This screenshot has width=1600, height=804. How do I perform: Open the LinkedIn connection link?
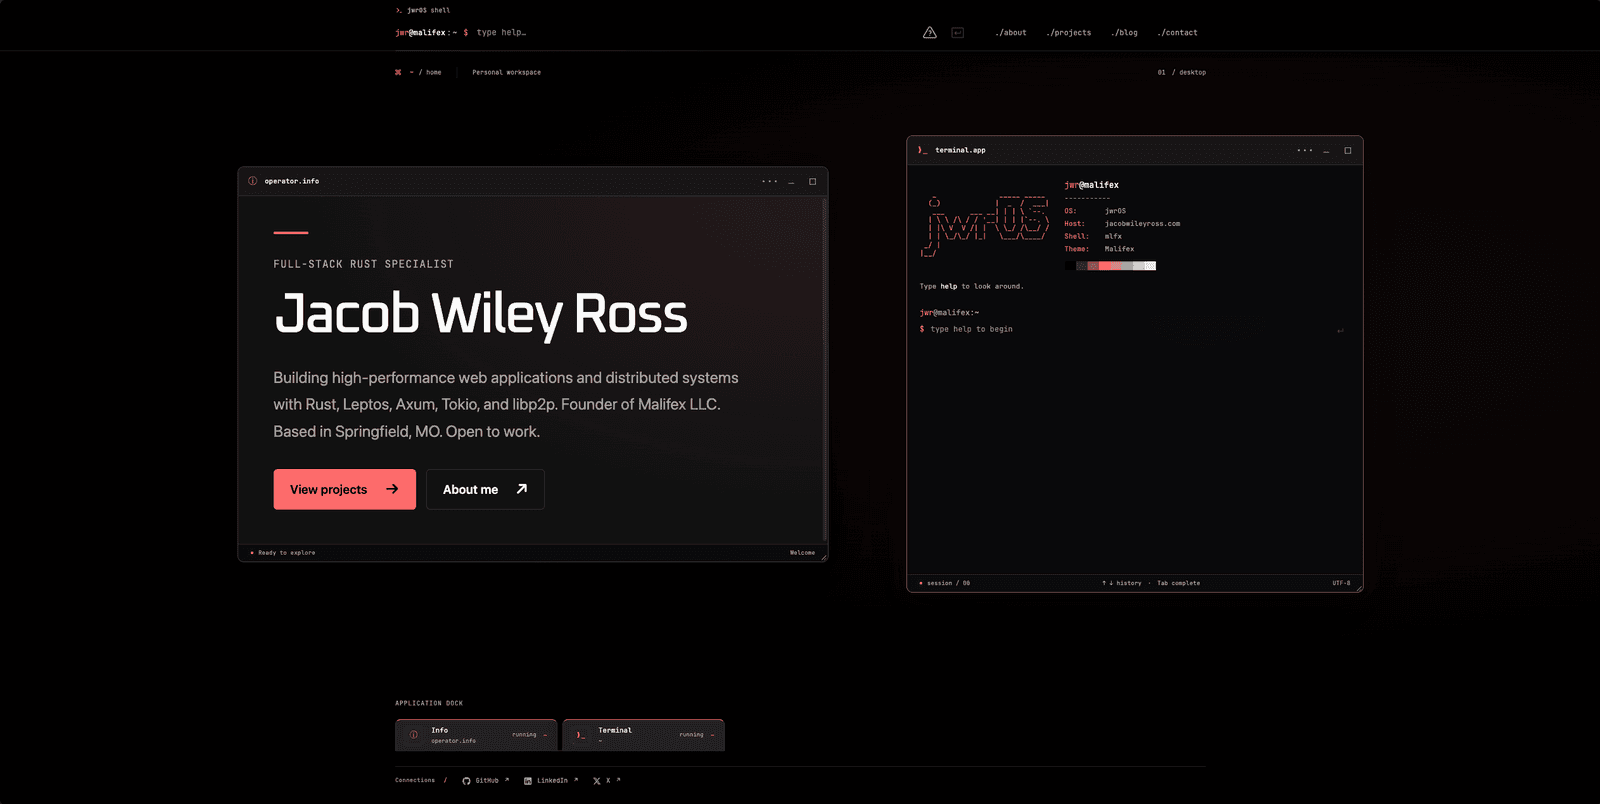pyautogui.click(x=551, y=781)
